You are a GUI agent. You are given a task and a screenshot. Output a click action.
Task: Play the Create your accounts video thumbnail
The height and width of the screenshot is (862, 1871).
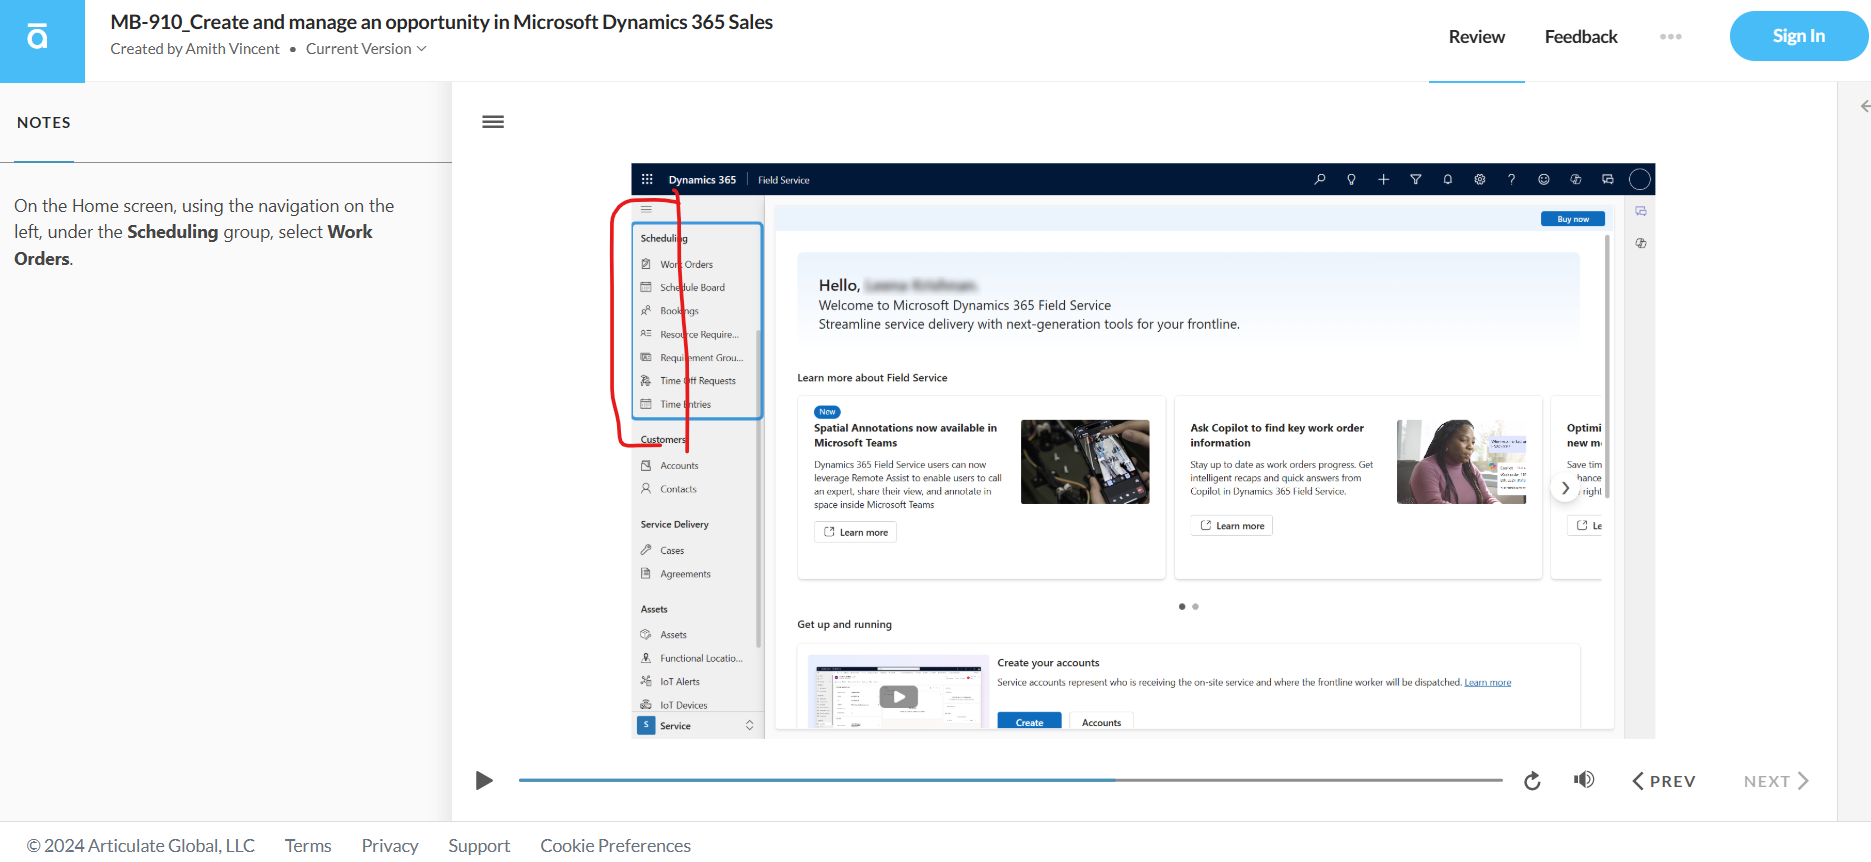click(898, 696)
